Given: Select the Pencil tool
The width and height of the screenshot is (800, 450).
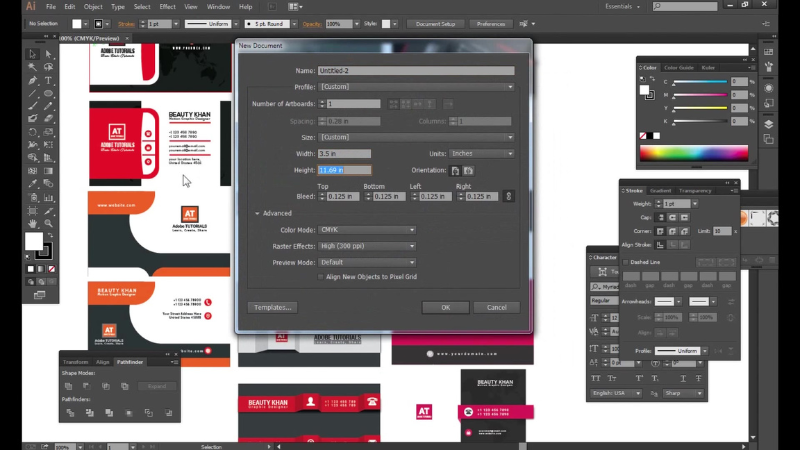Looking at the screenshot, I should click(48, 106).
